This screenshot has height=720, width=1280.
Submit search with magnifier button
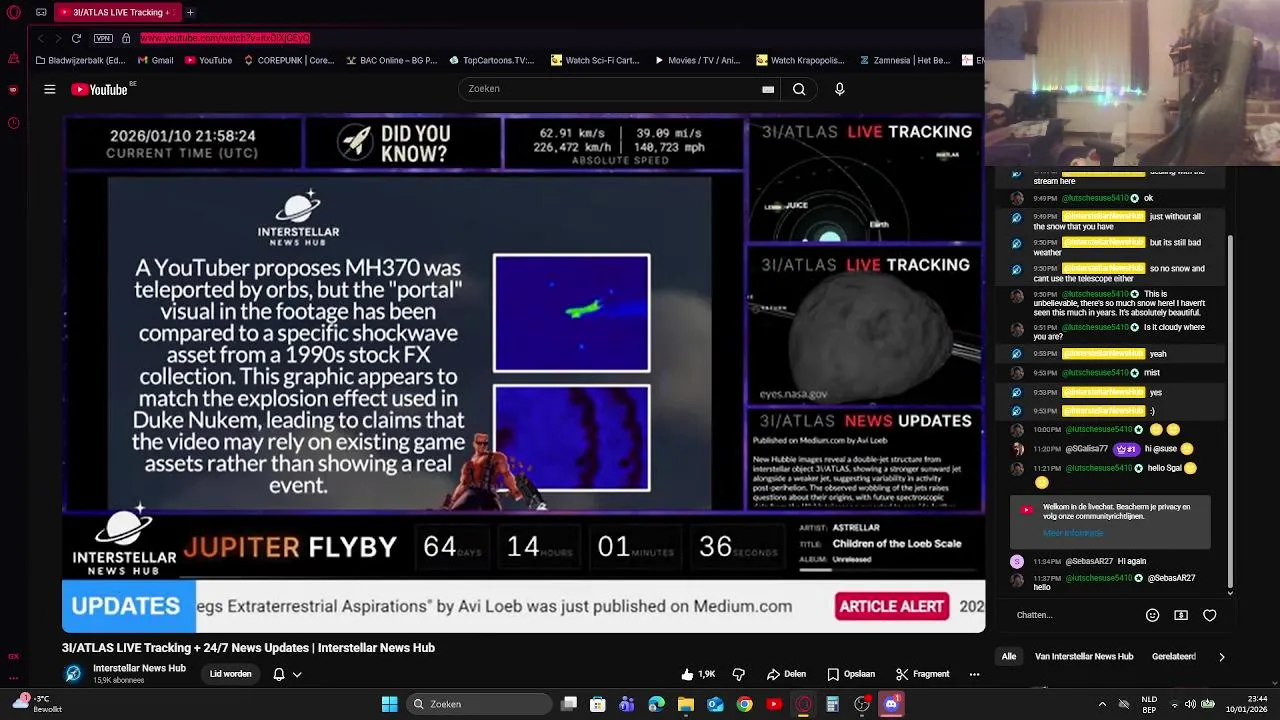click(x=799, y=89)
